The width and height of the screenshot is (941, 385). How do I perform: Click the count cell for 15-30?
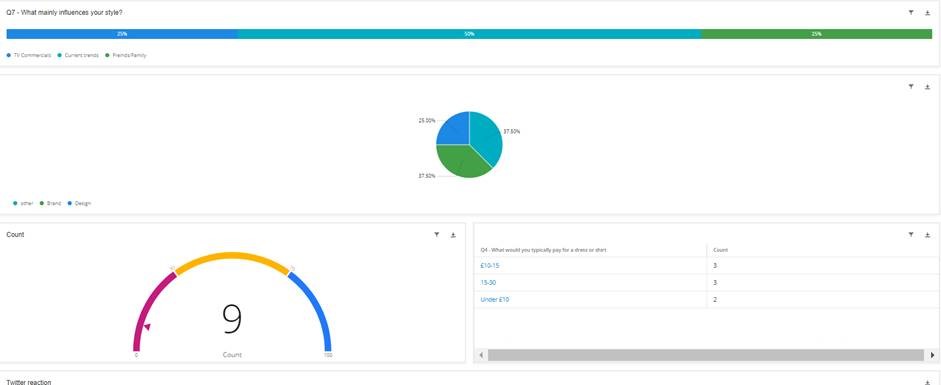pos(823,282)
